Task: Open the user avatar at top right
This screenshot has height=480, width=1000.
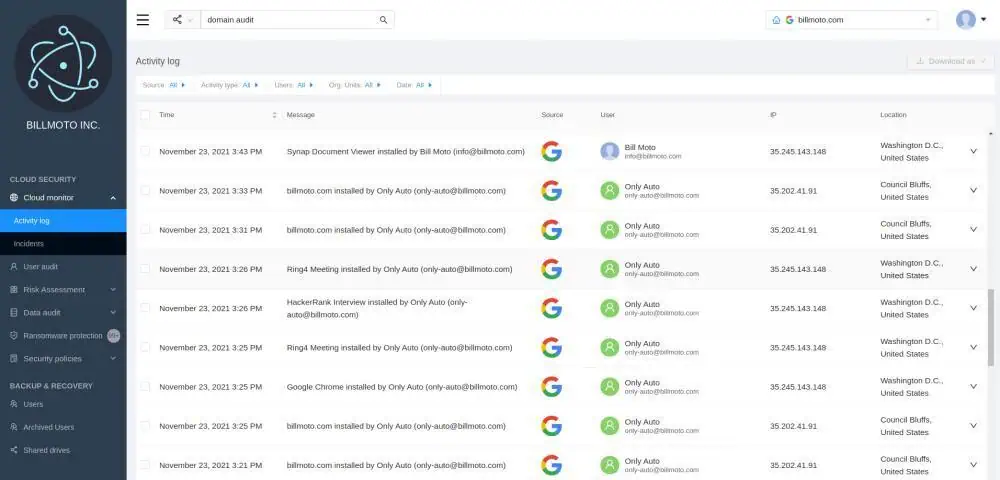Action: (966, 20)
